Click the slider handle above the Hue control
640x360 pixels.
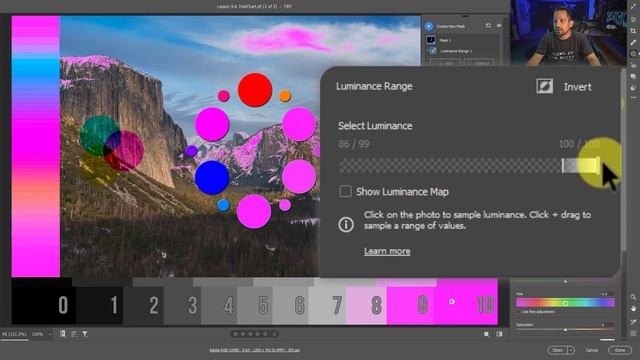tap(565, 282)
